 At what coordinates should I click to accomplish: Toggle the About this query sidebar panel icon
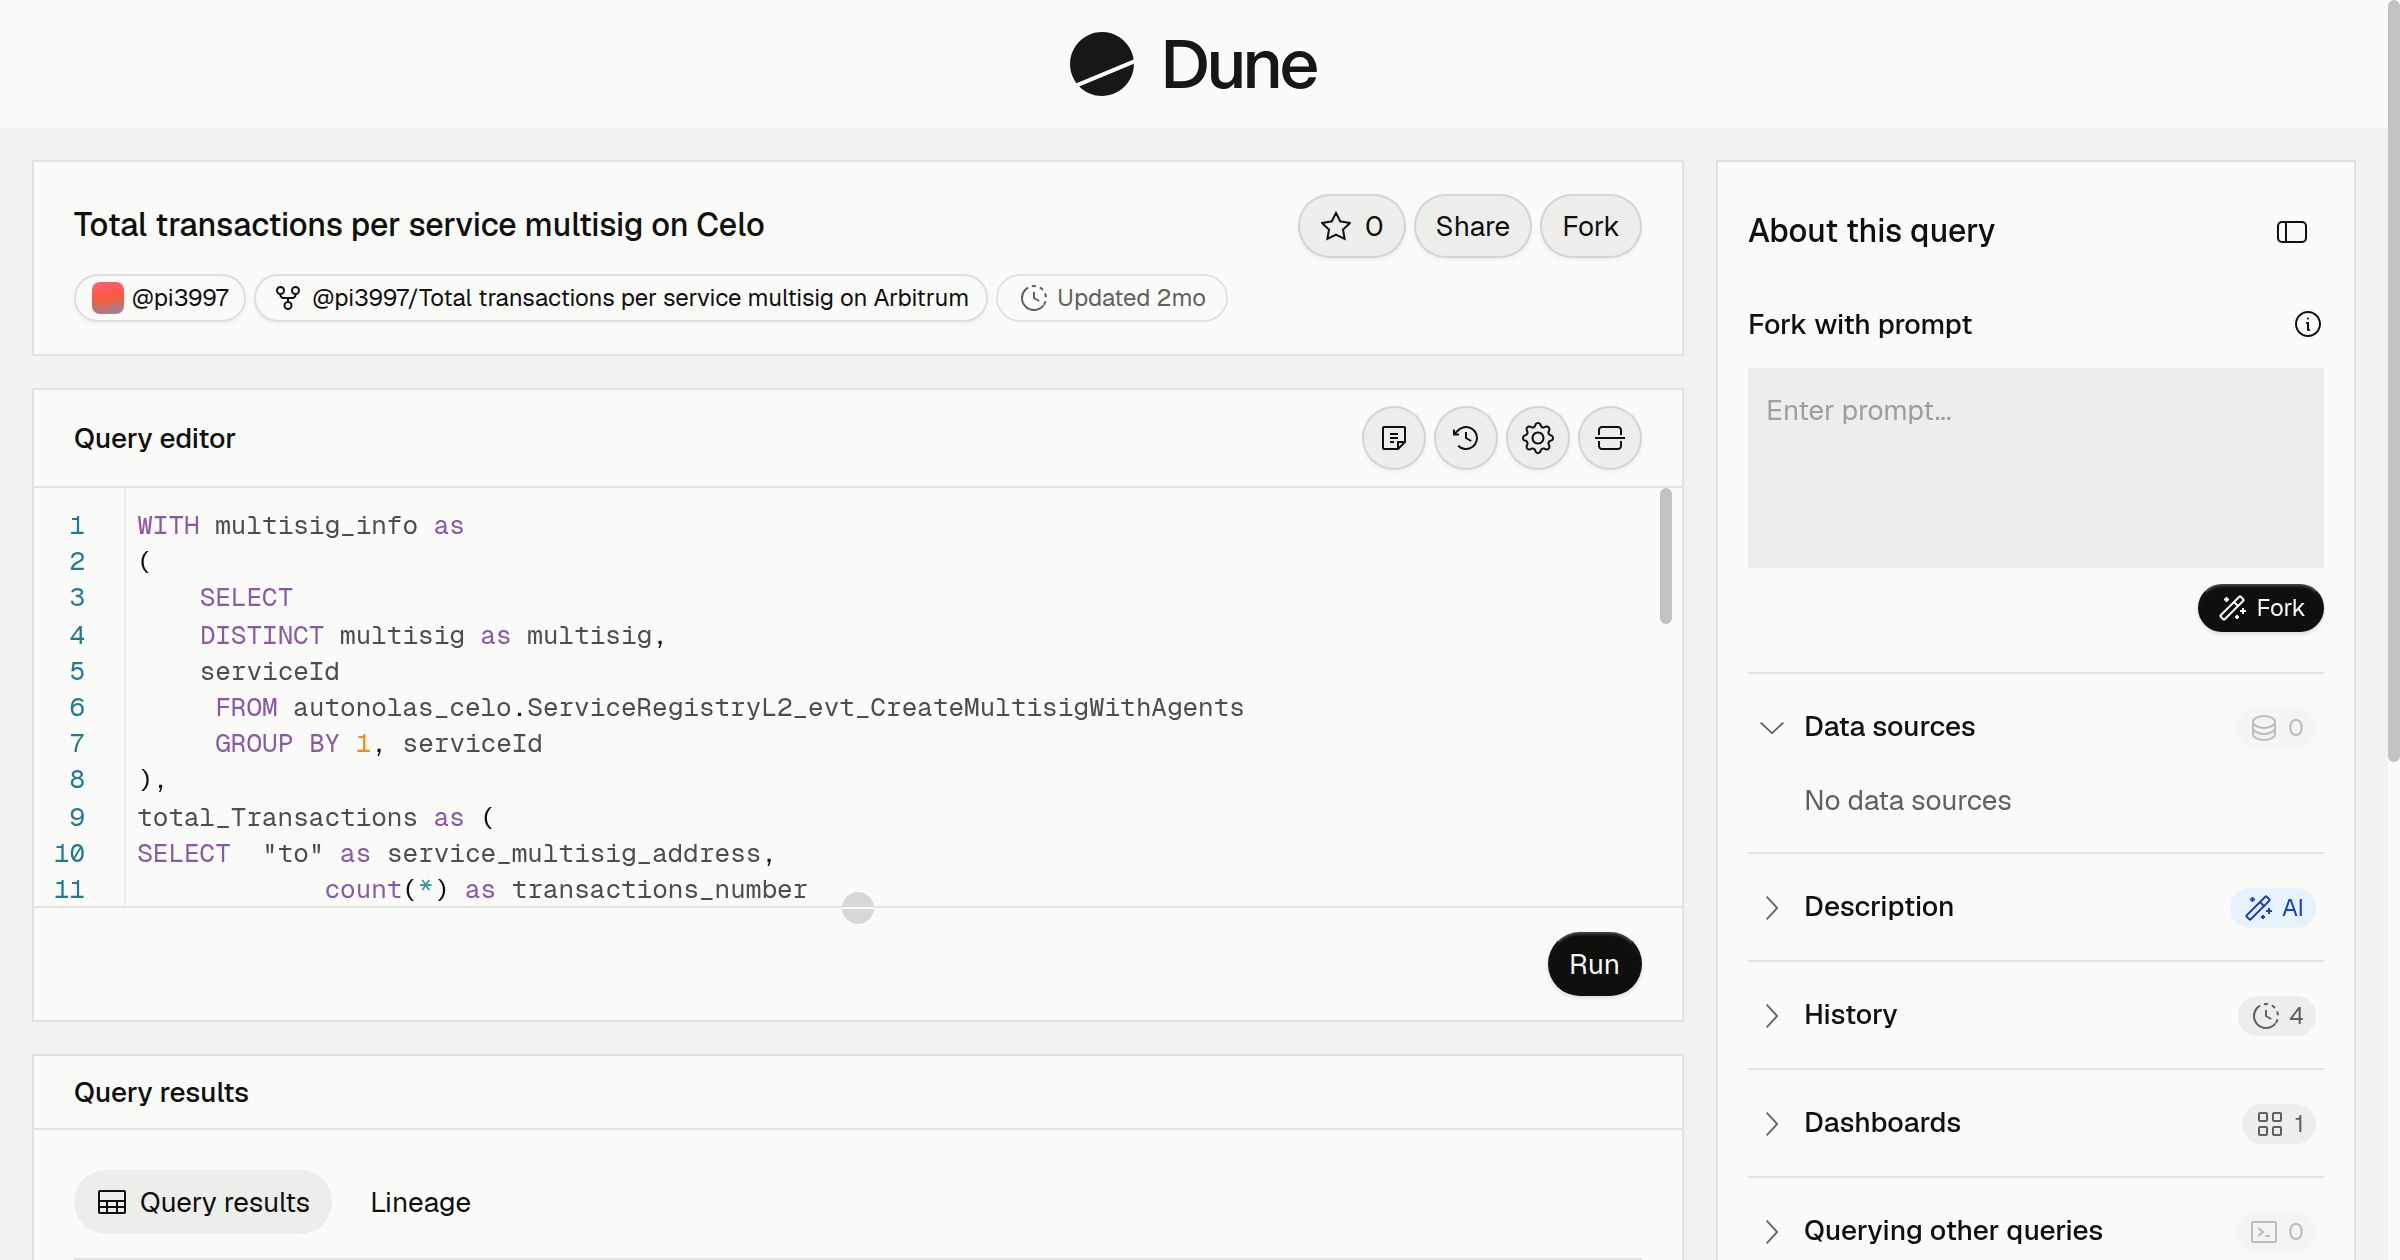coord(2291,232)
